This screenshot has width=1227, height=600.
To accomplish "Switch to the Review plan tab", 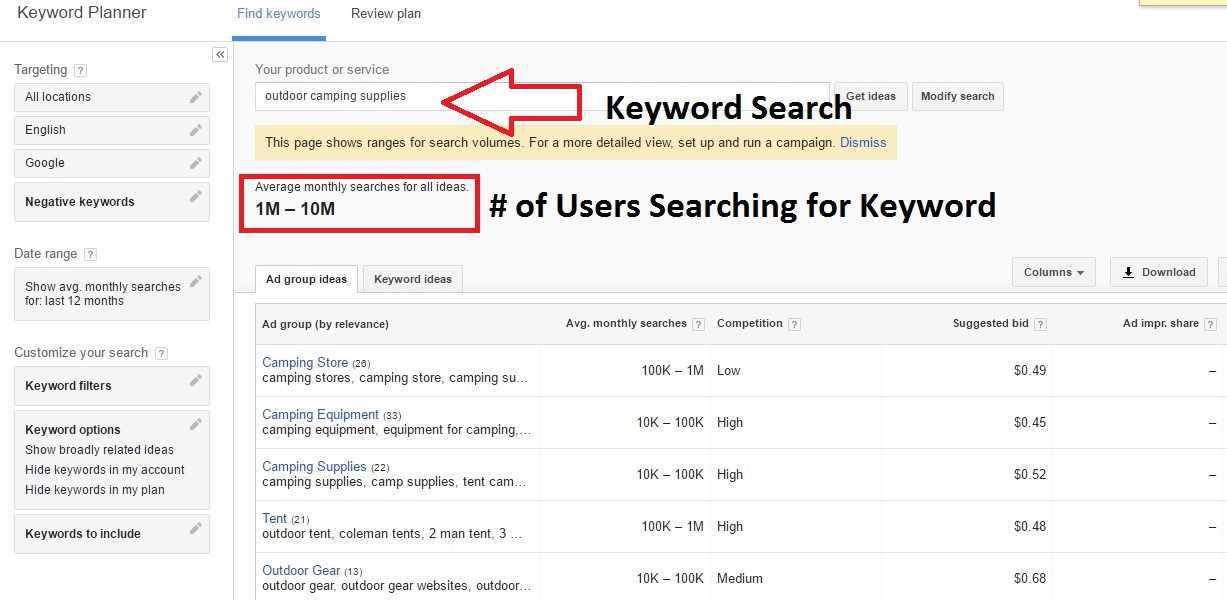I will pos(386,14).
